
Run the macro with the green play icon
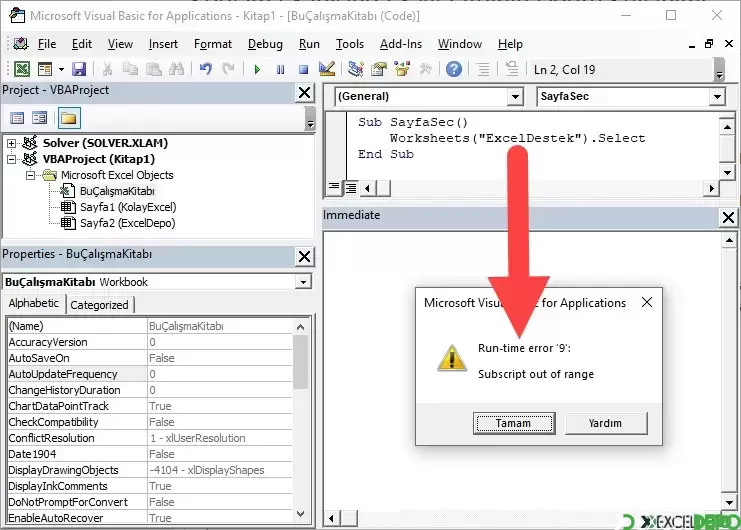point(257,70)
